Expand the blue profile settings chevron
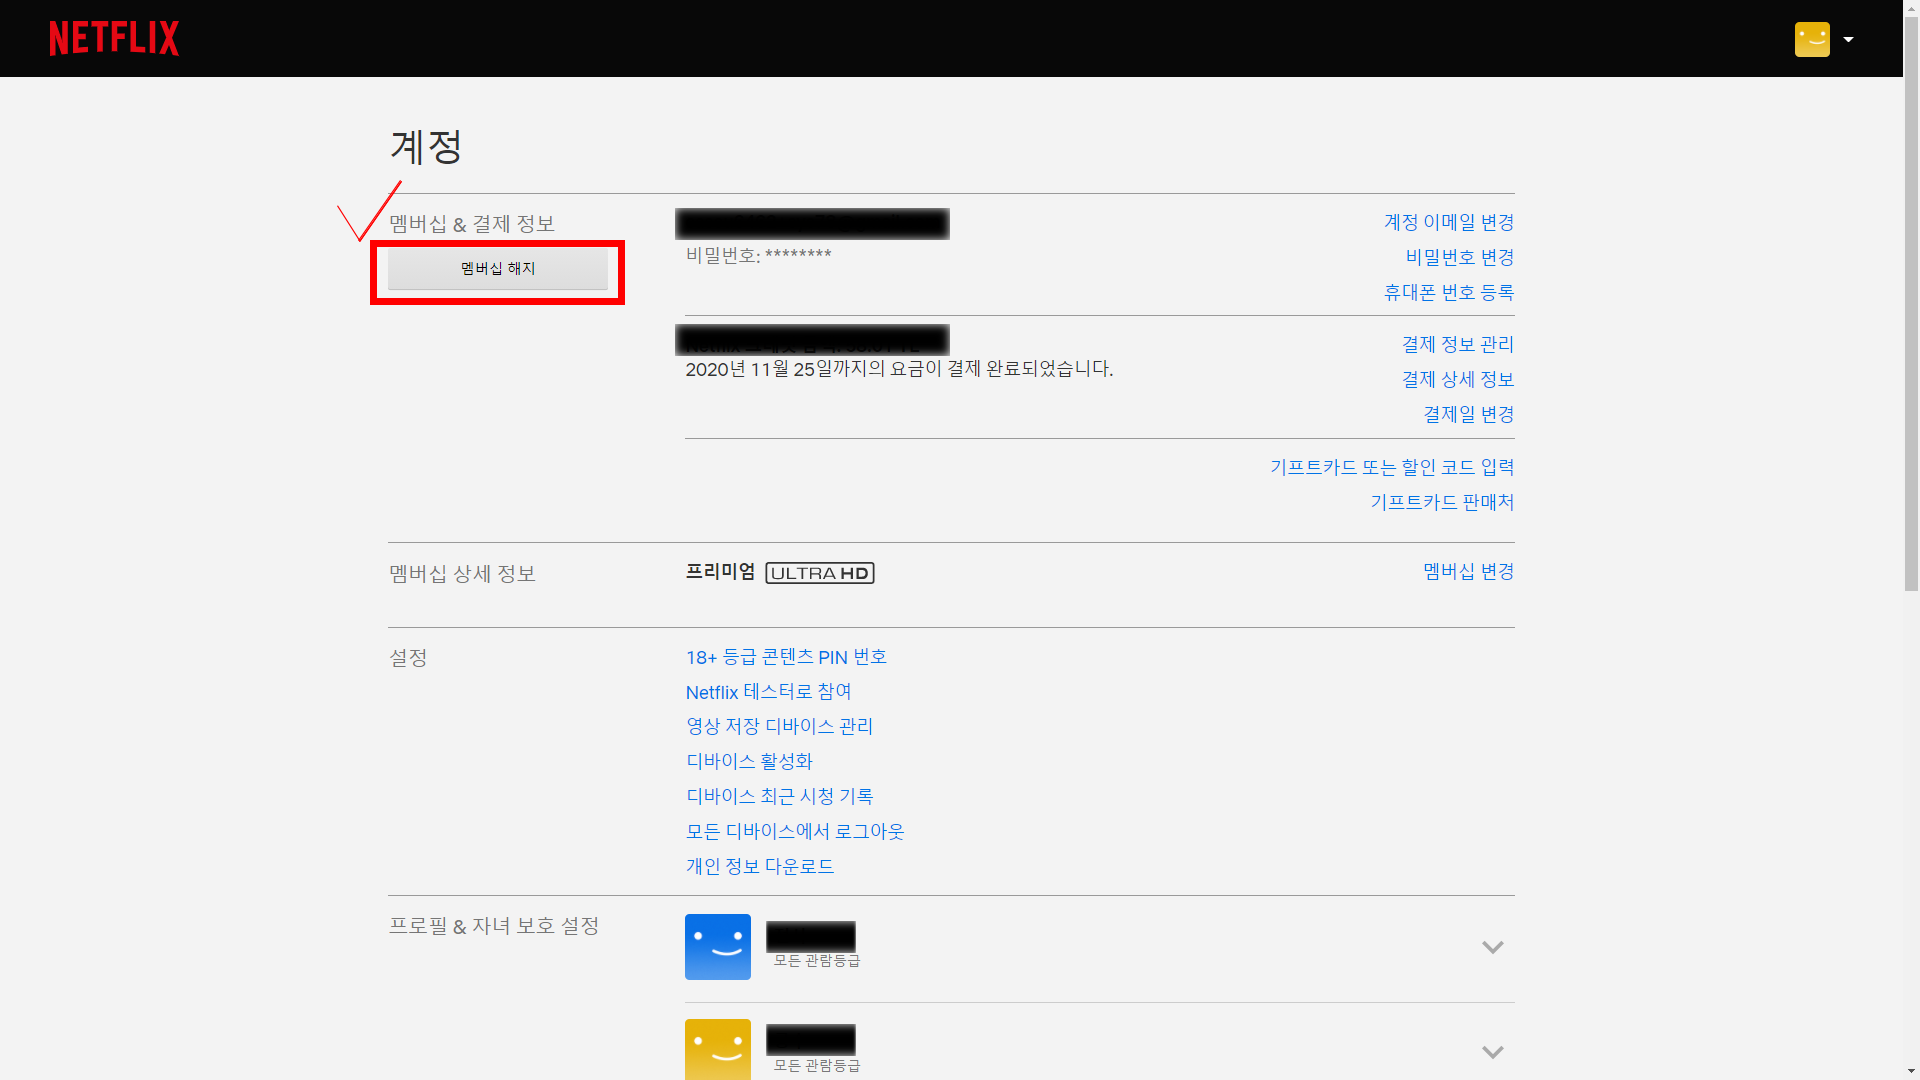The image size is (1920, 1080). [1492, 947]
